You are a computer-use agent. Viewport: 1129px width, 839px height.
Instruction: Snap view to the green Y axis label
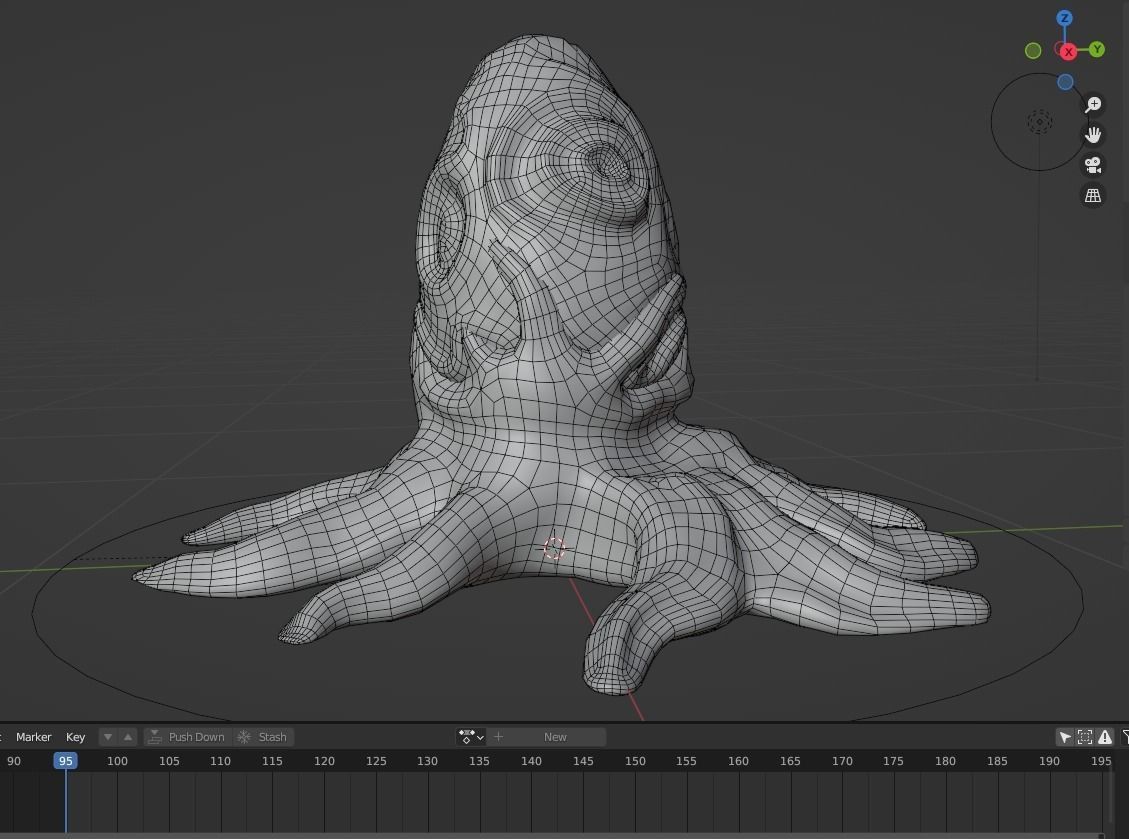pos(1097,49)
